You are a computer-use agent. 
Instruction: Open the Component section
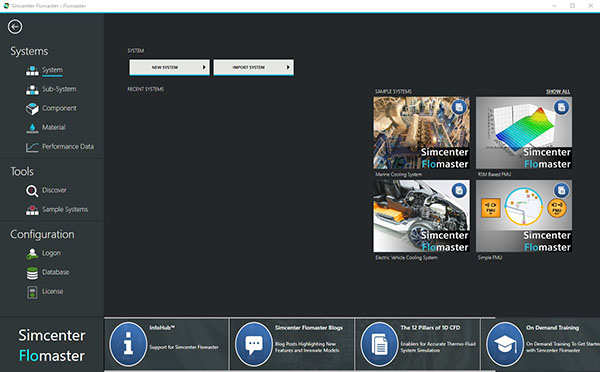[x=59, y=108]
